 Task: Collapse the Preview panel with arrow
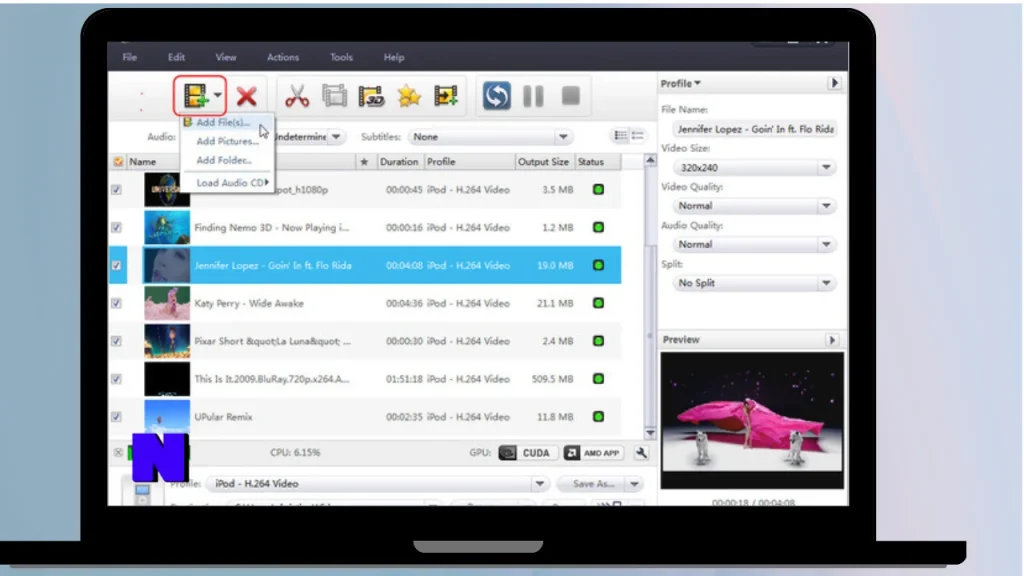[x=832, y=340]
